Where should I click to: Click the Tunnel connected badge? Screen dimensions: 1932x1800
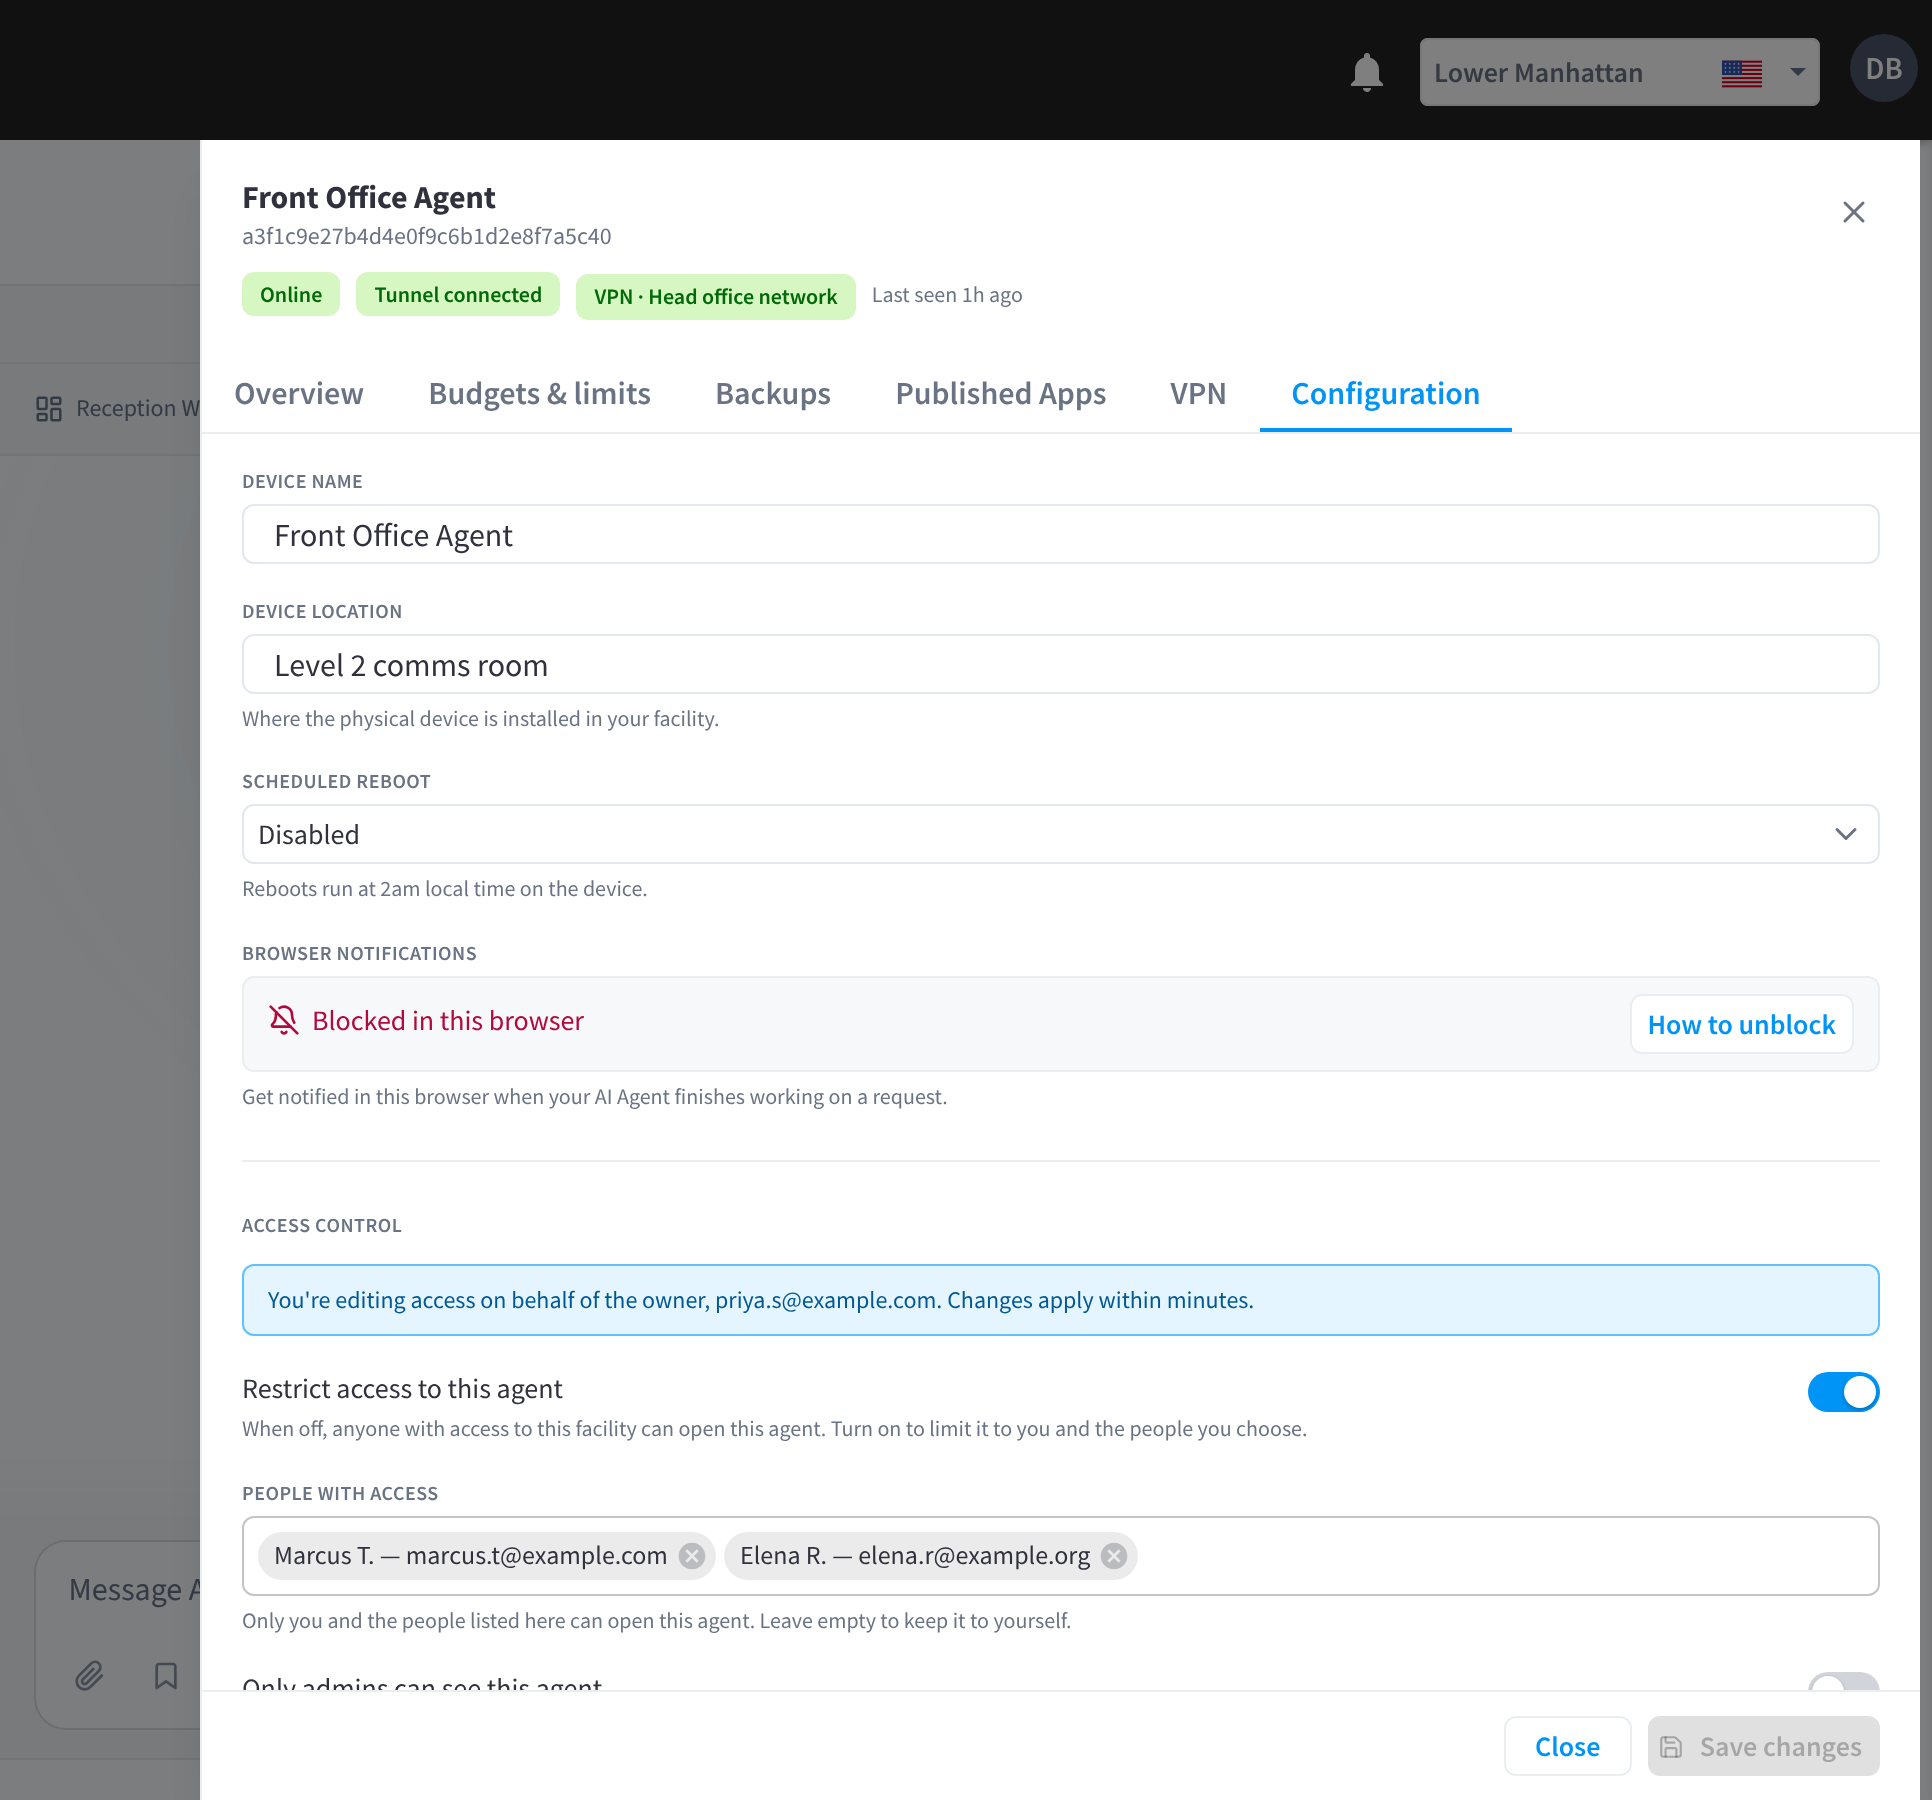[458, 295]
